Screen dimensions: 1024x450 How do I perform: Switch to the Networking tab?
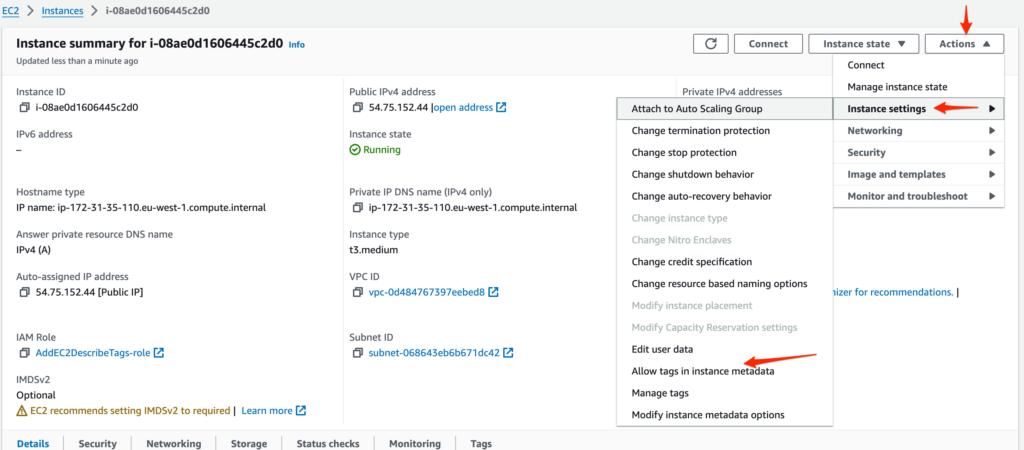(174, 443)
